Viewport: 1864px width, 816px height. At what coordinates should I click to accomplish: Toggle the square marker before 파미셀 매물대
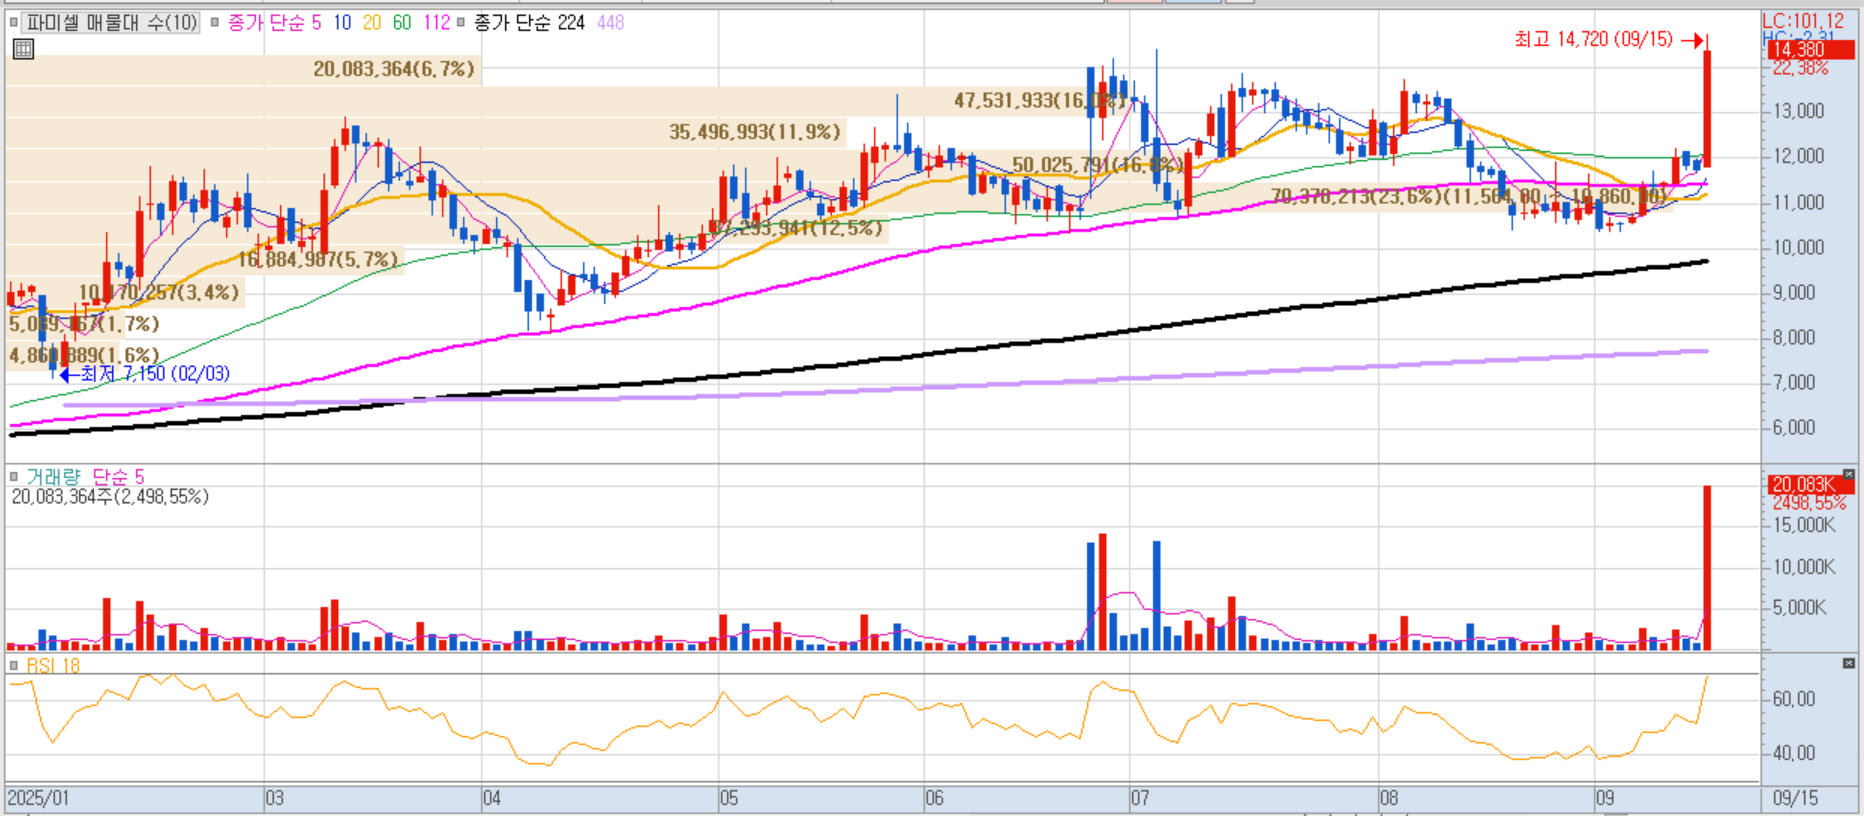13,22
